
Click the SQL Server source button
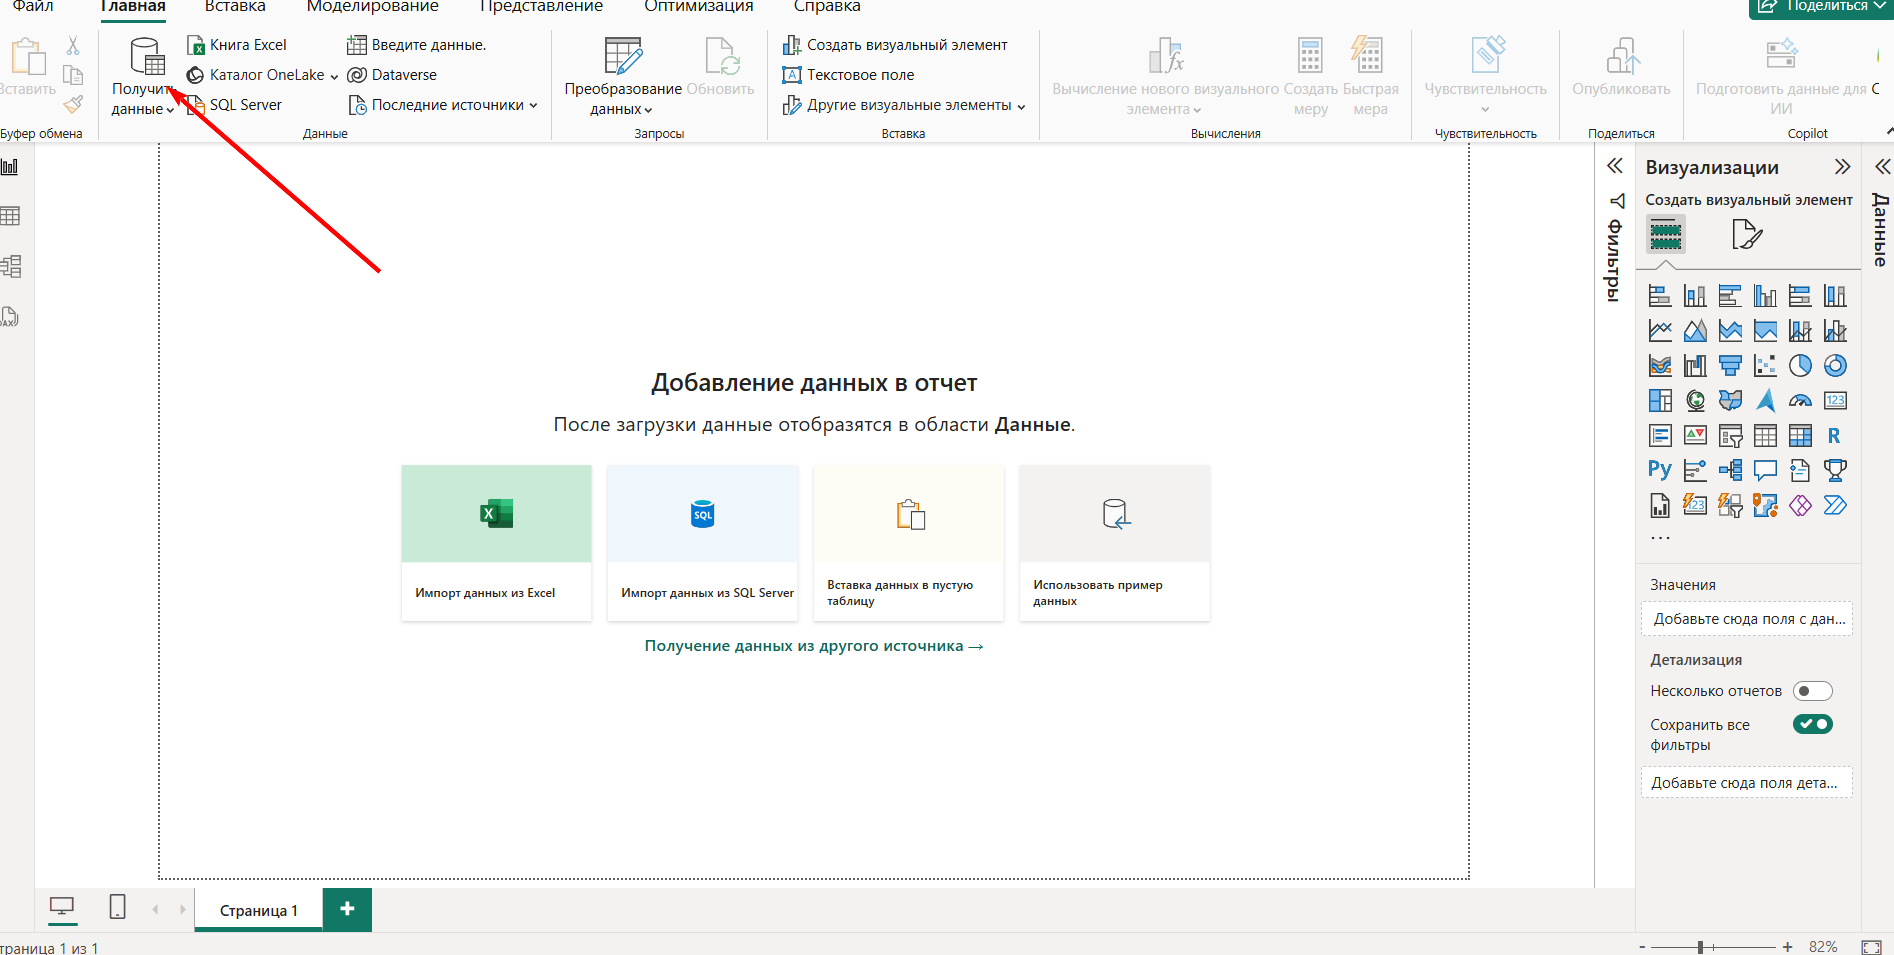[236, 105]
